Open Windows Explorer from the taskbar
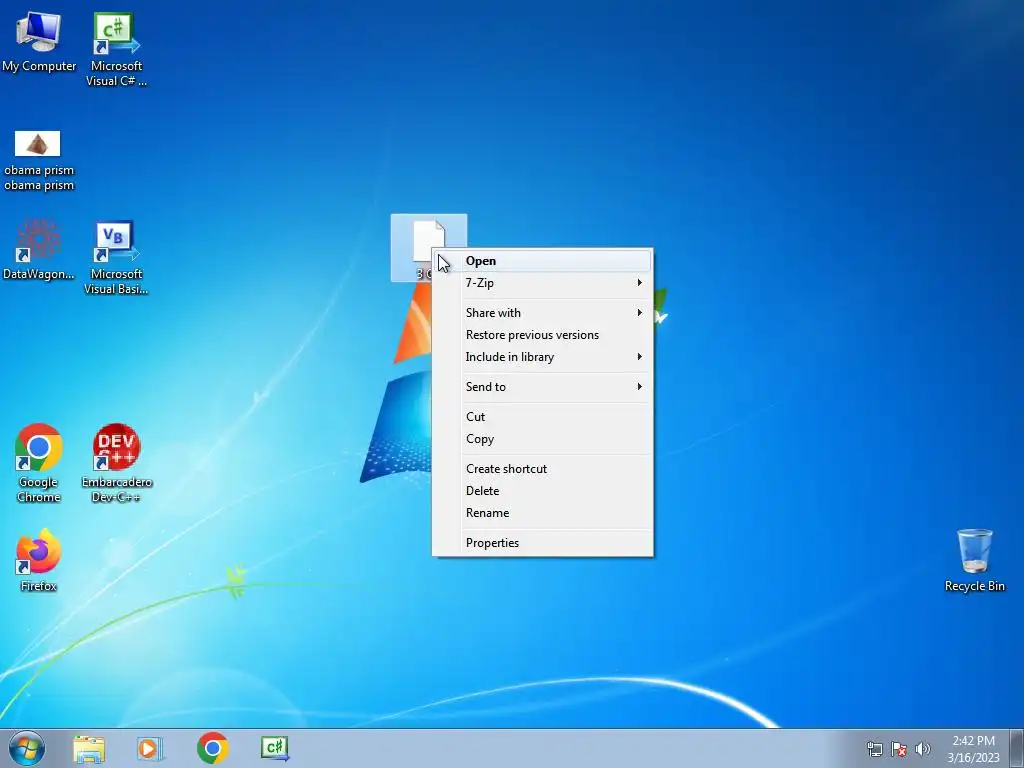The image size is (1024, 768). [89, 748]
